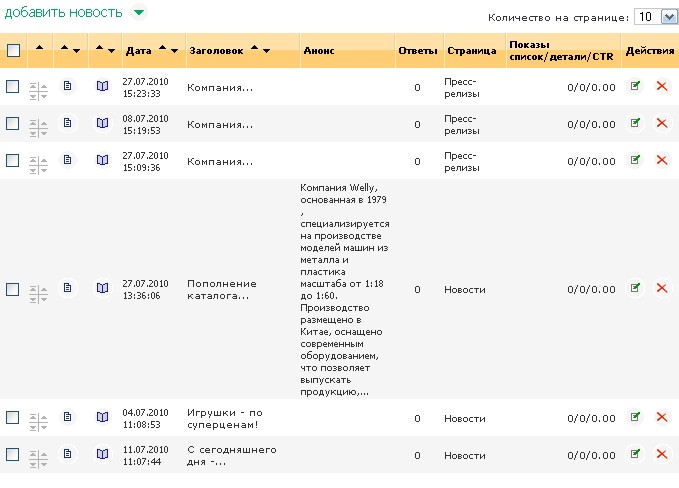The width and height of the screenshot is (679, 488).
Task: Edit the news item dated 27.07.2010 15:23:33
Action: pos(635,87)
